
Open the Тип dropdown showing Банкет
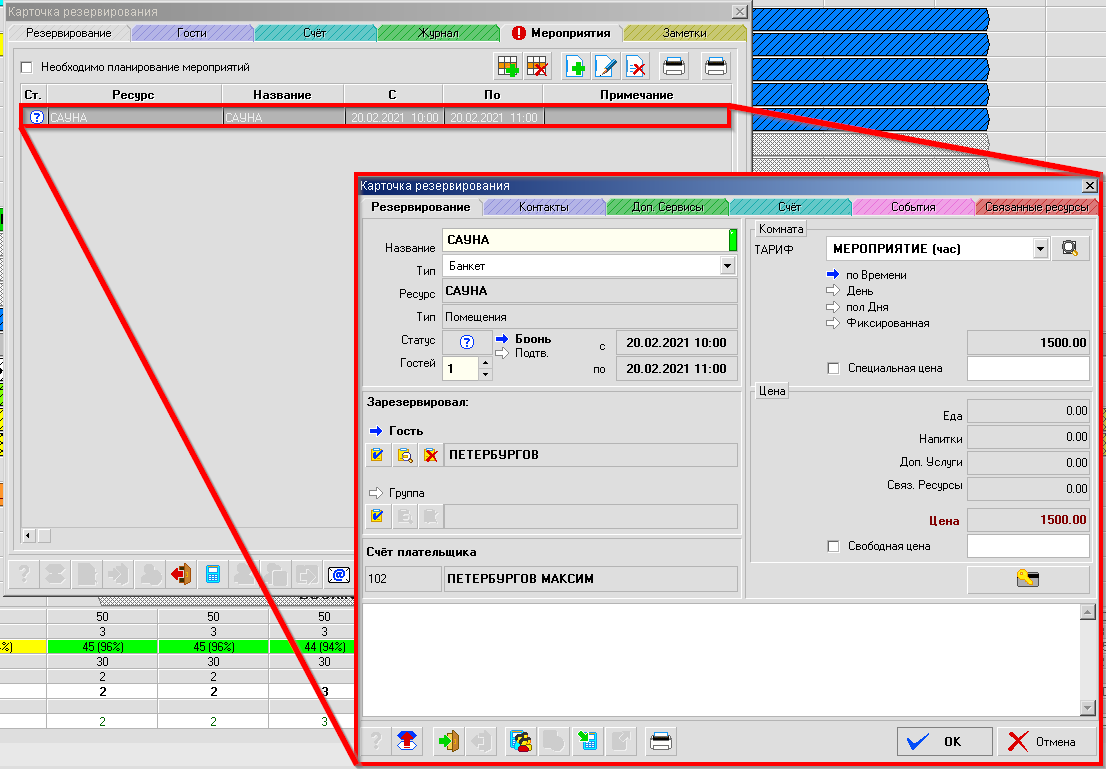[727, 267]
